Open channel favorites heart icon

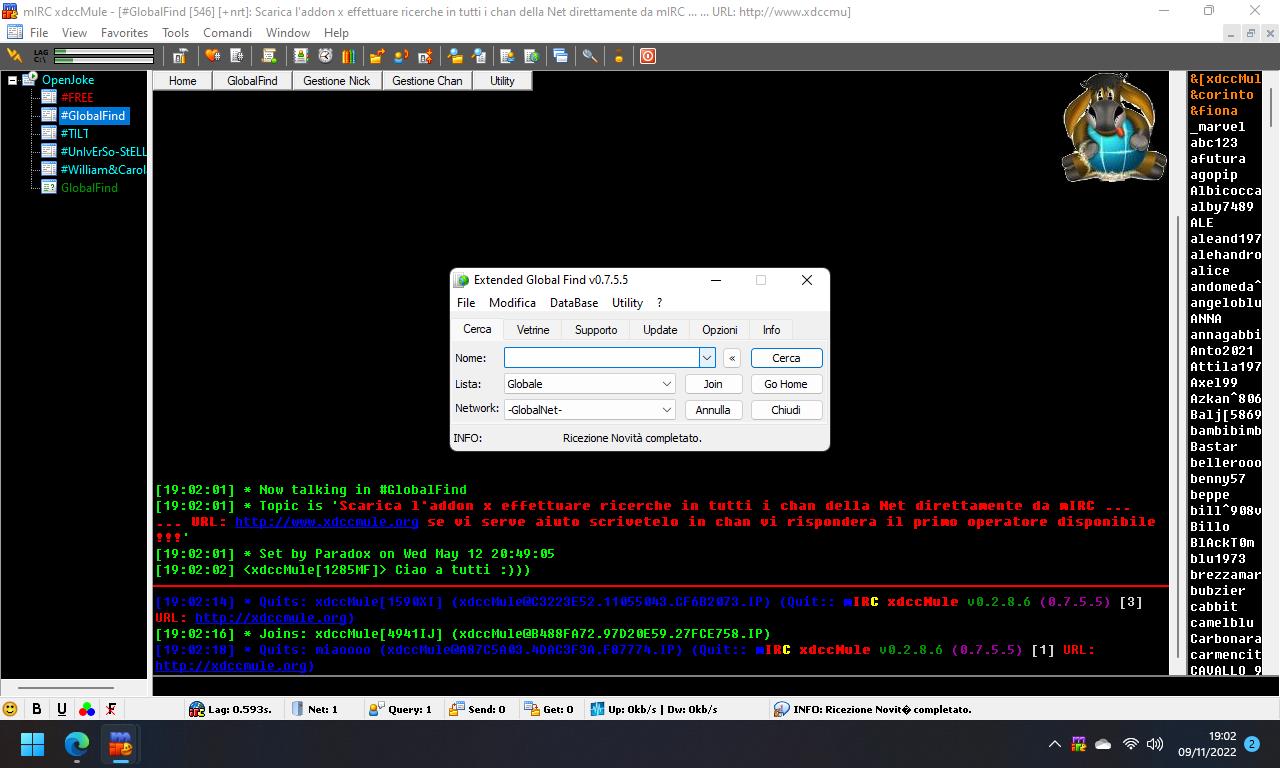click(212, 56)
